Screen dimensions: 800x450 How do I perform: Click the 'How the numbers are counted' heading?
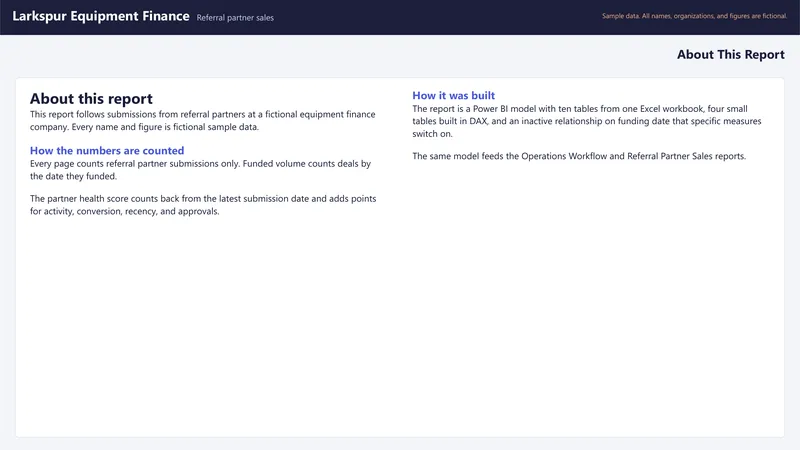click(107, 151)
